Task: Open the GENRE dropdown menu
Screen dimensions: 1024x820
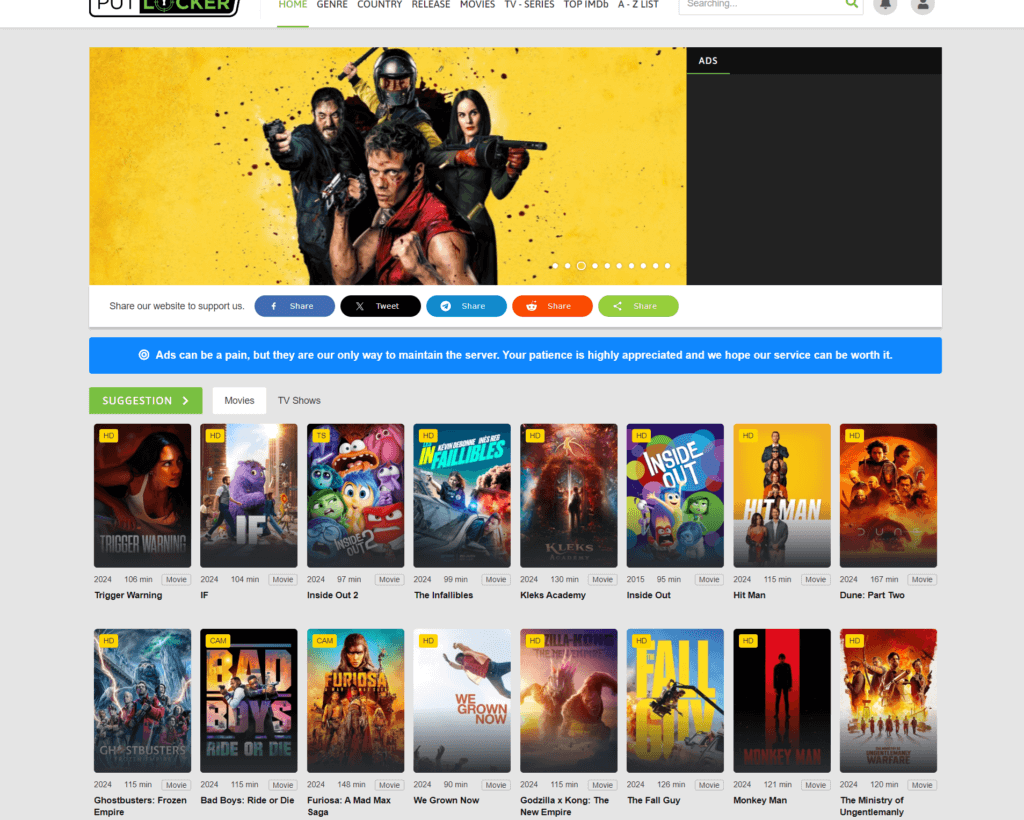Action: click(x=332, y=5)
